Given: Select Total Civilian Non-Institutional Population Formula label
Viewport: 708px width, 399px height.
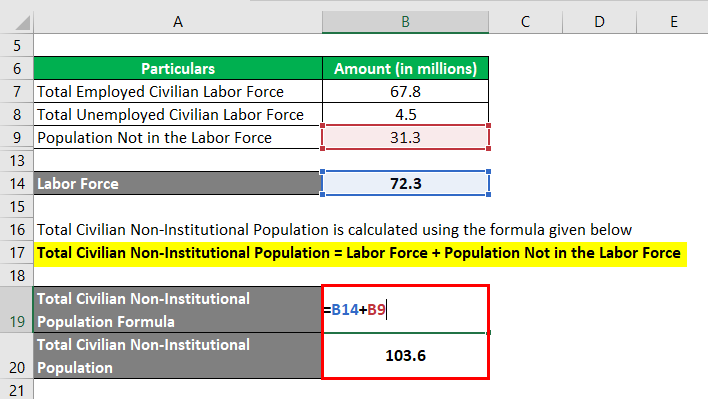Looking at the screenshot, I should [178, 310].
